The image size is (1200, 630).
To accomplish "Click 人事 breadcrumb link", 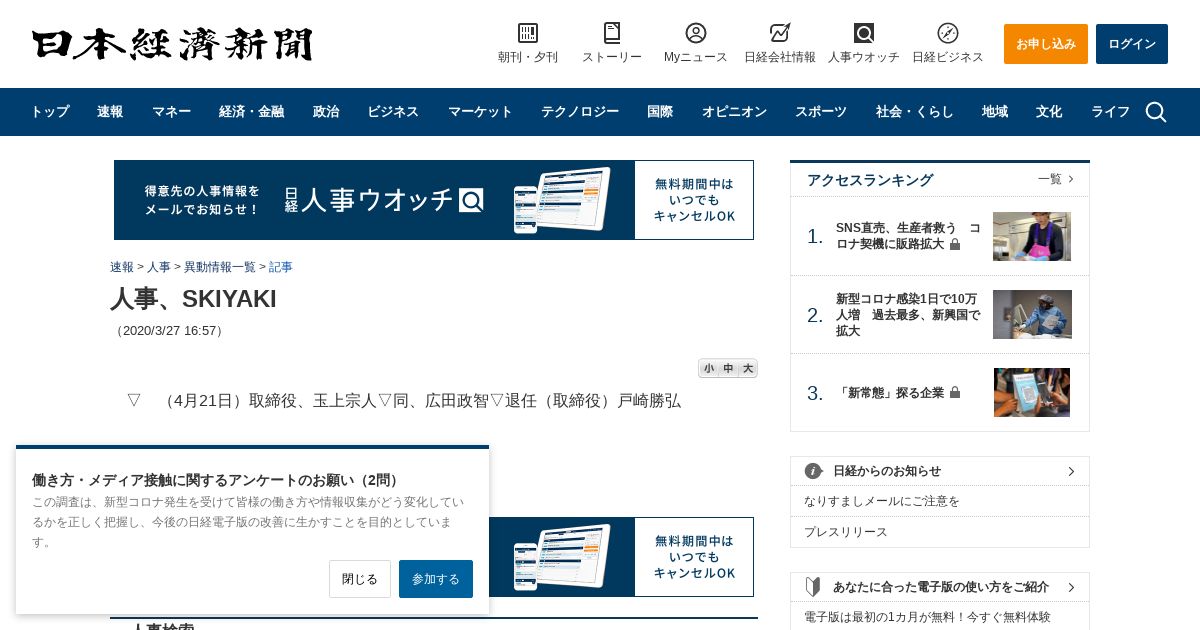I will [x=159, y=267].
